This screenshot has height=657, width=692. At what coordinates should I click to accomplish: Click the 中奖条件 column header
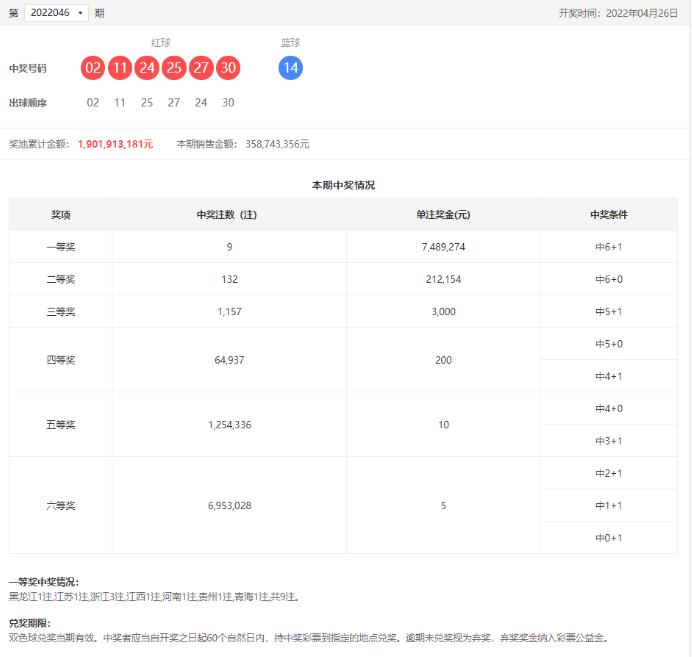coord(609,215)
